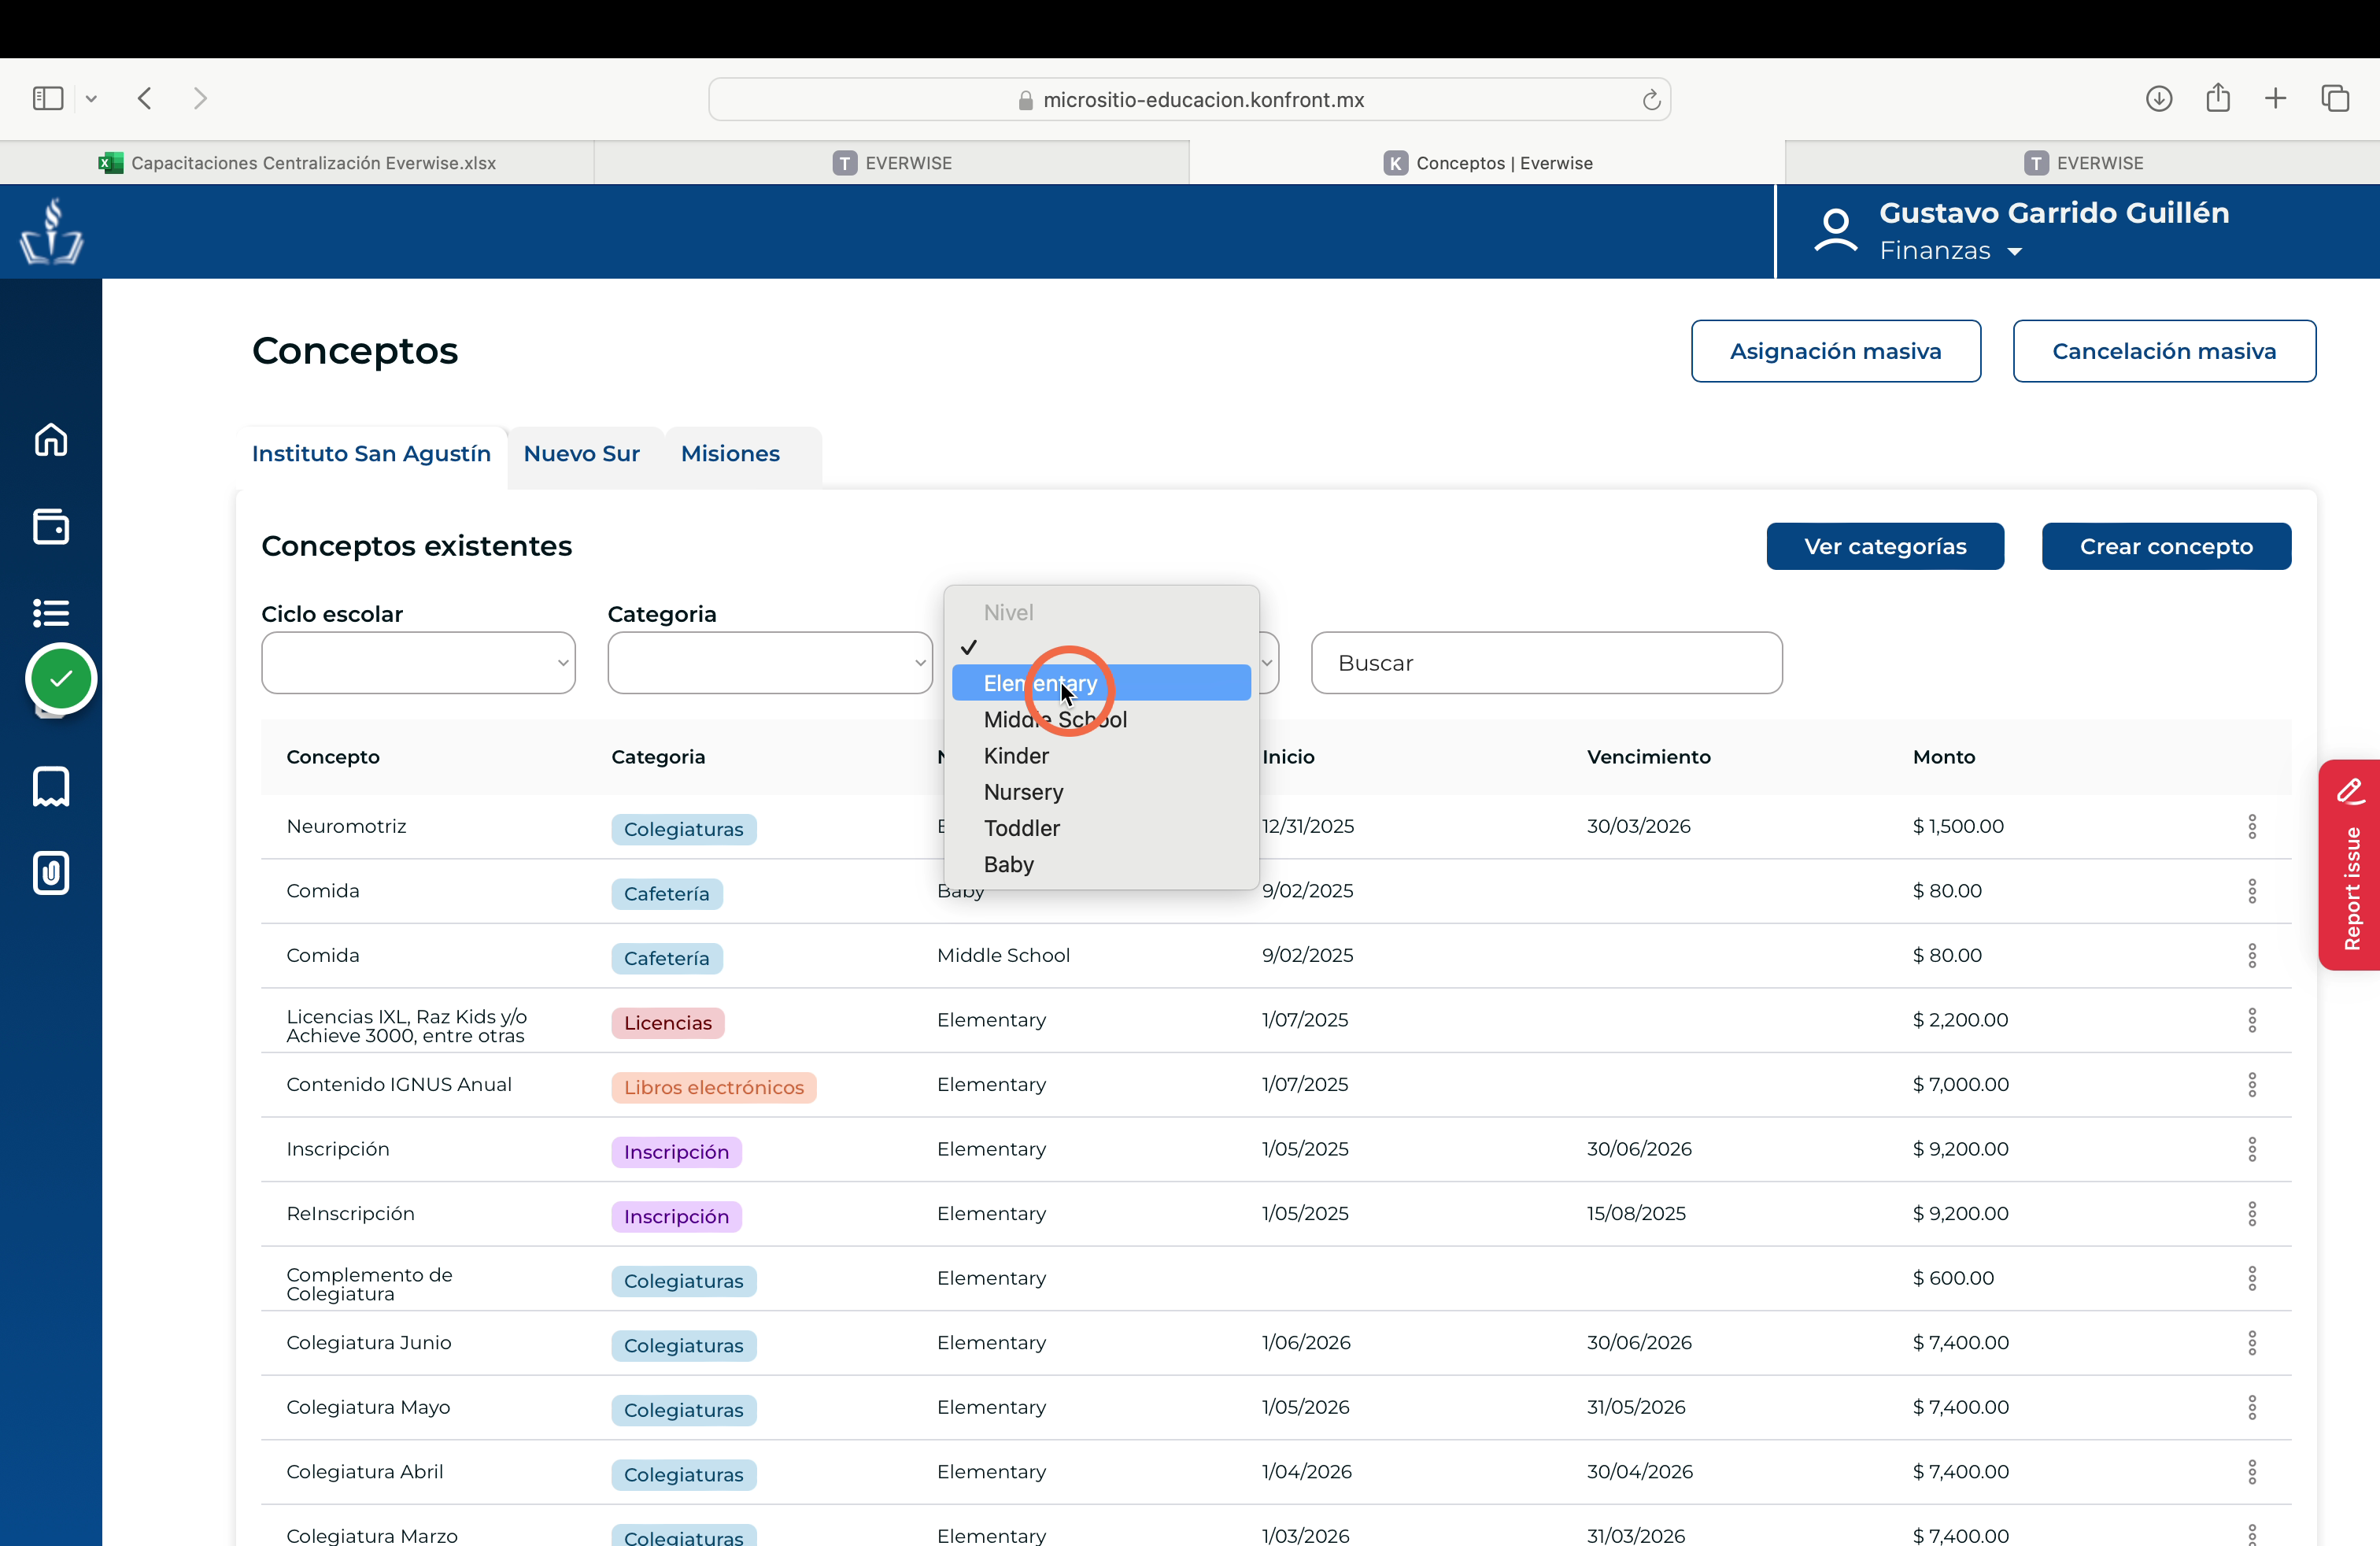The width and height of the screenshot is (2380, 1546).
Task: Open options menu for ReInscripción row
Action: (x=2252, y=1214)
